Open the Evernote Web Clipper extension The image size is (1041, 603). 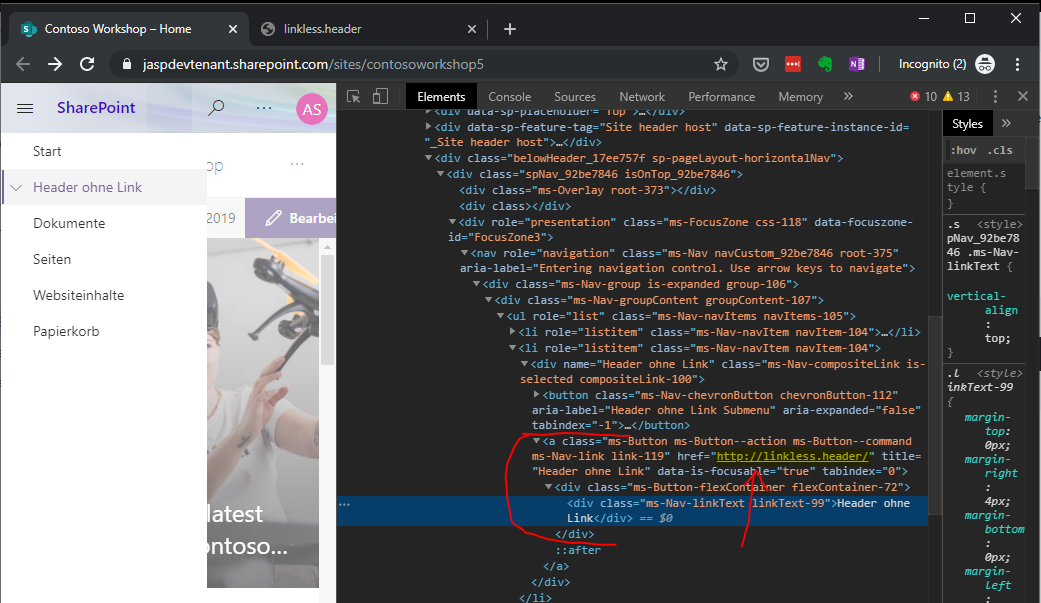(x=824, y=63)
